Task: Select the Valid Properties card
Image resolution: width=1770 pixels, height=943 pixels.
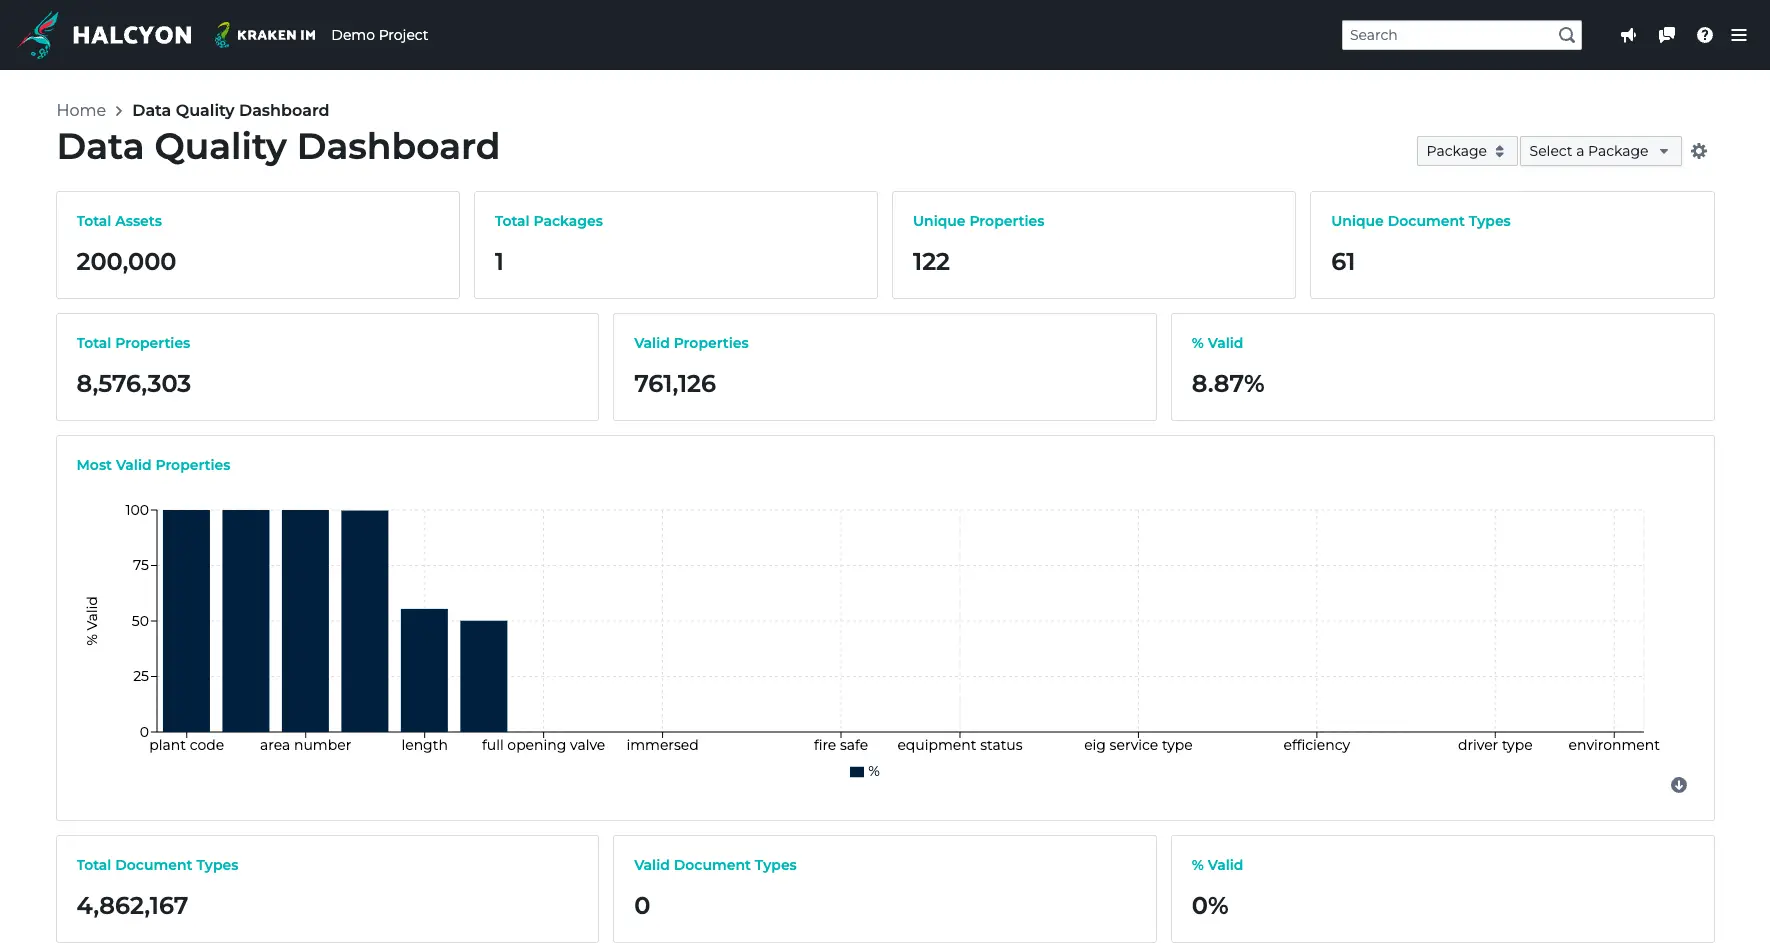Action: (884, 366)
